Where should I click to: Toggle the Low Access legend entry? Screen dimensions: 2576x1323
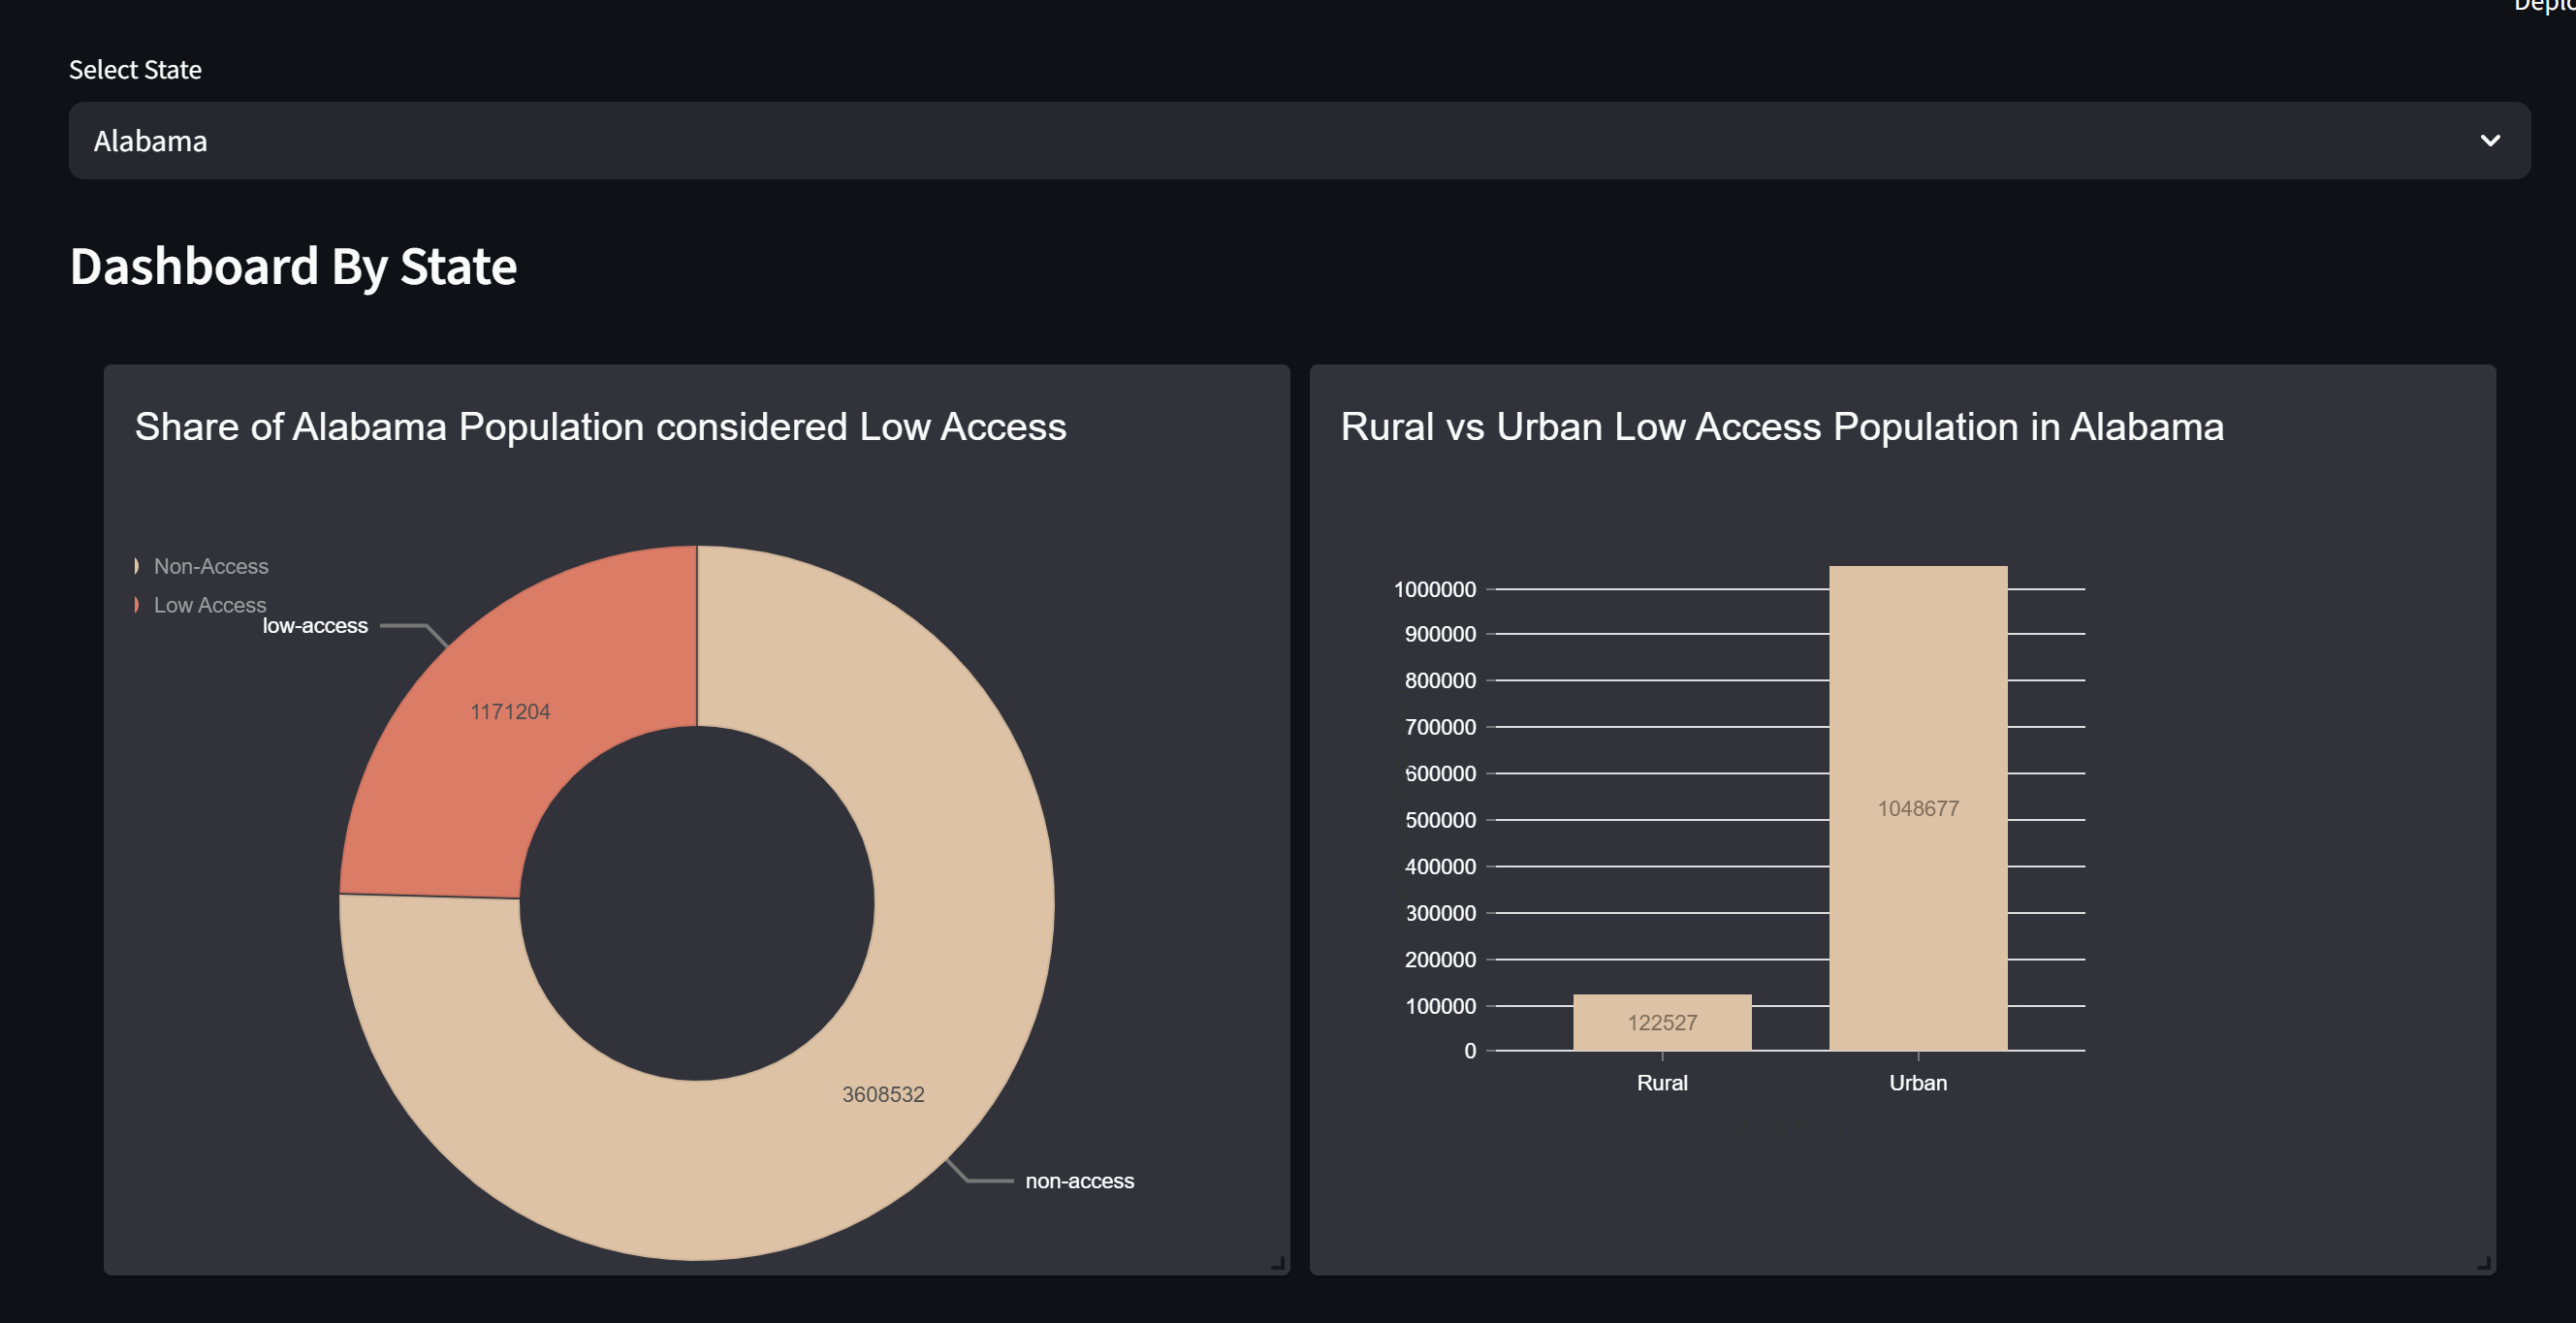[x=210, y=605]
